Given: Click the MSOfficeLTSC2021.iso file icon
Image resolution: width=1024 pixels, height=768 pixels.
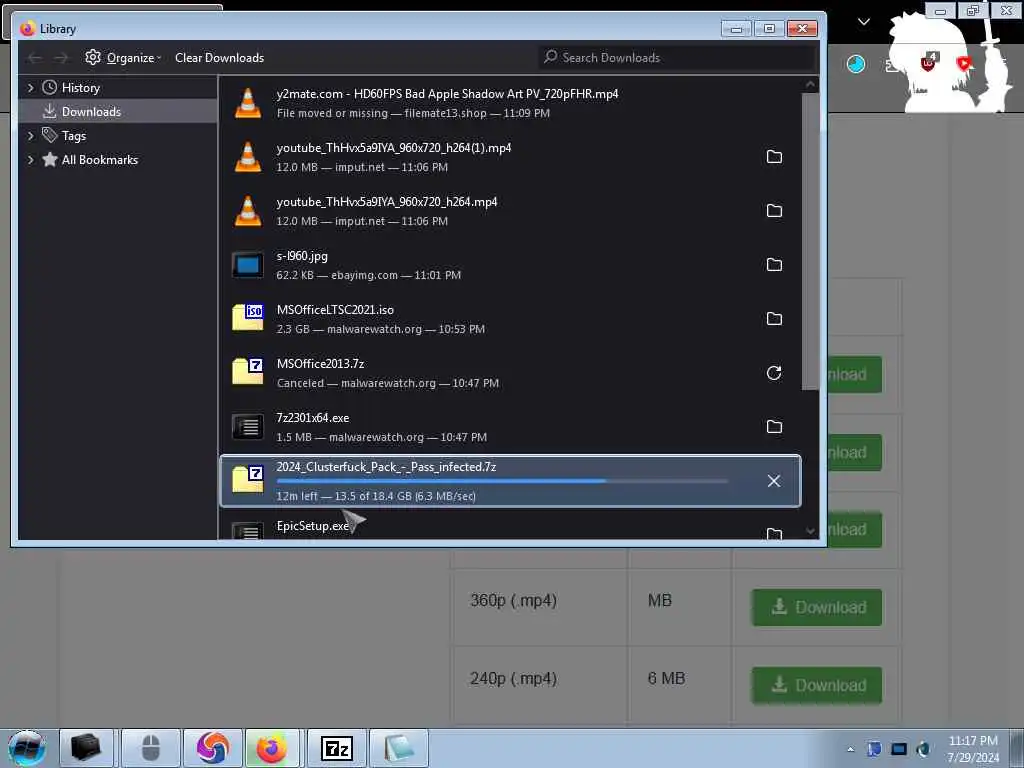Looking at the screenshot, I should pyautogui.click(x=248, y=317).
